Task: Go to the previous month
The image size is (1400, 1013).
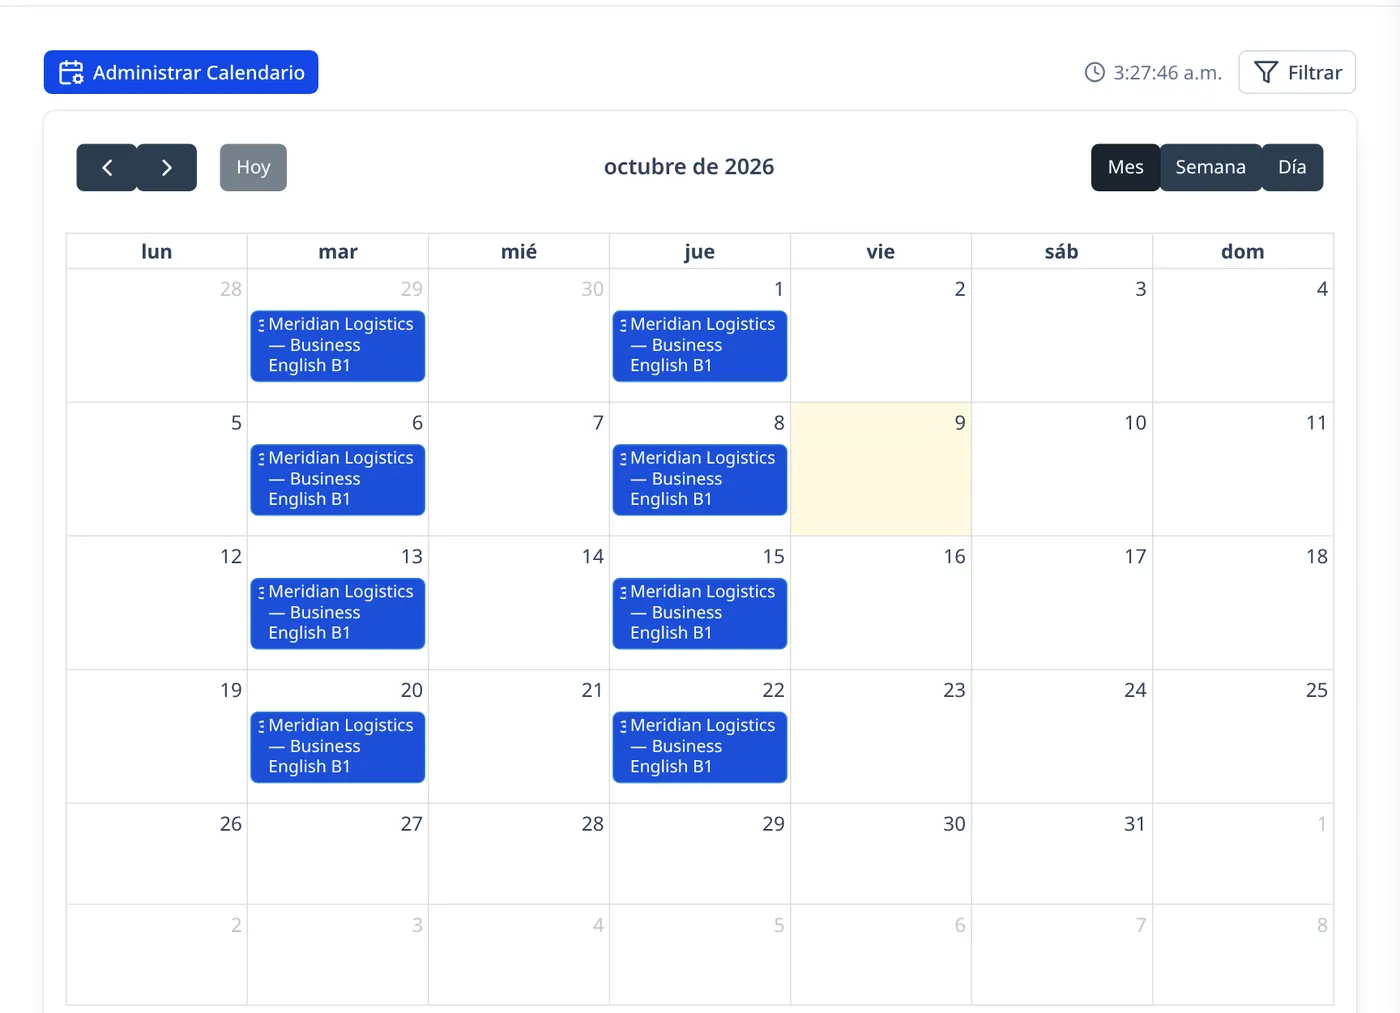Action: (107, 168)
